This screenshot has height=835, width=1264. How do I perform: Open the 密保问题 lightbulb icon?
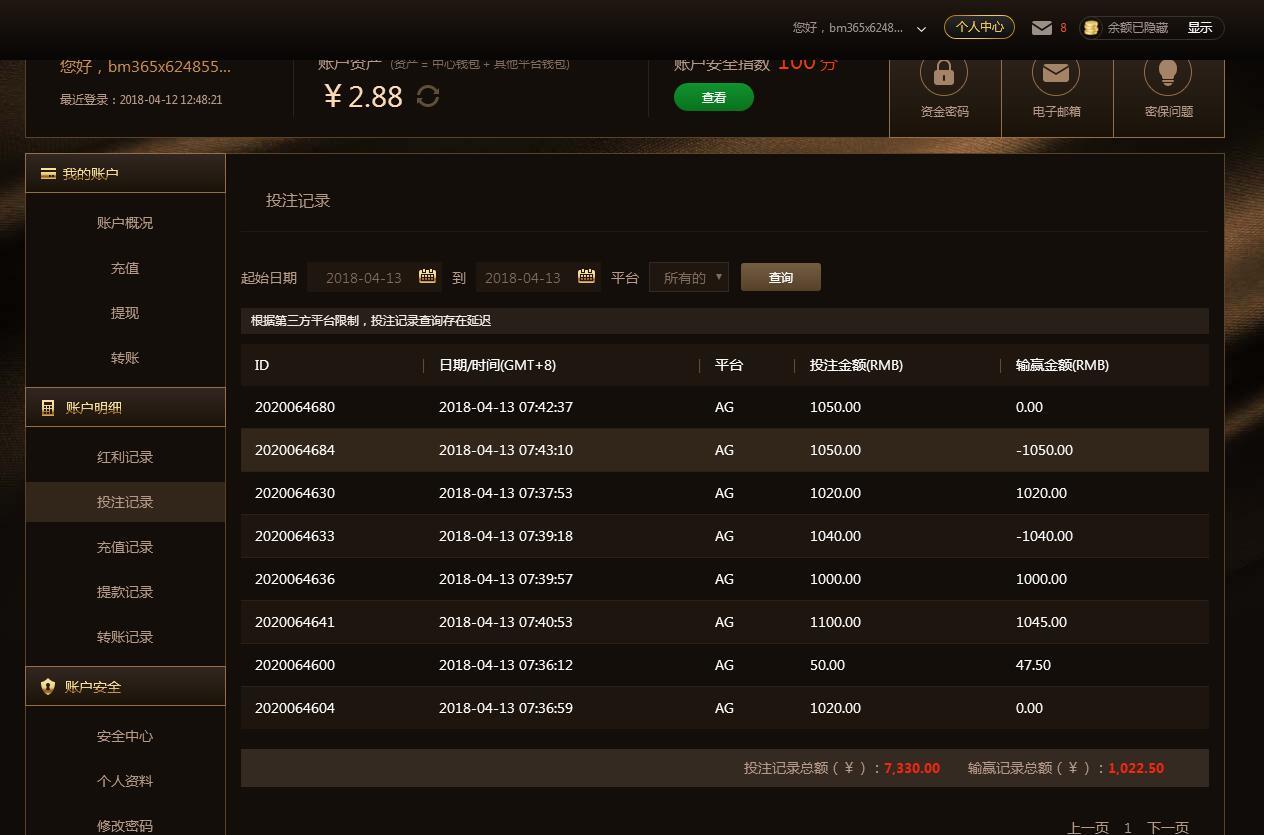point(1168,75)
